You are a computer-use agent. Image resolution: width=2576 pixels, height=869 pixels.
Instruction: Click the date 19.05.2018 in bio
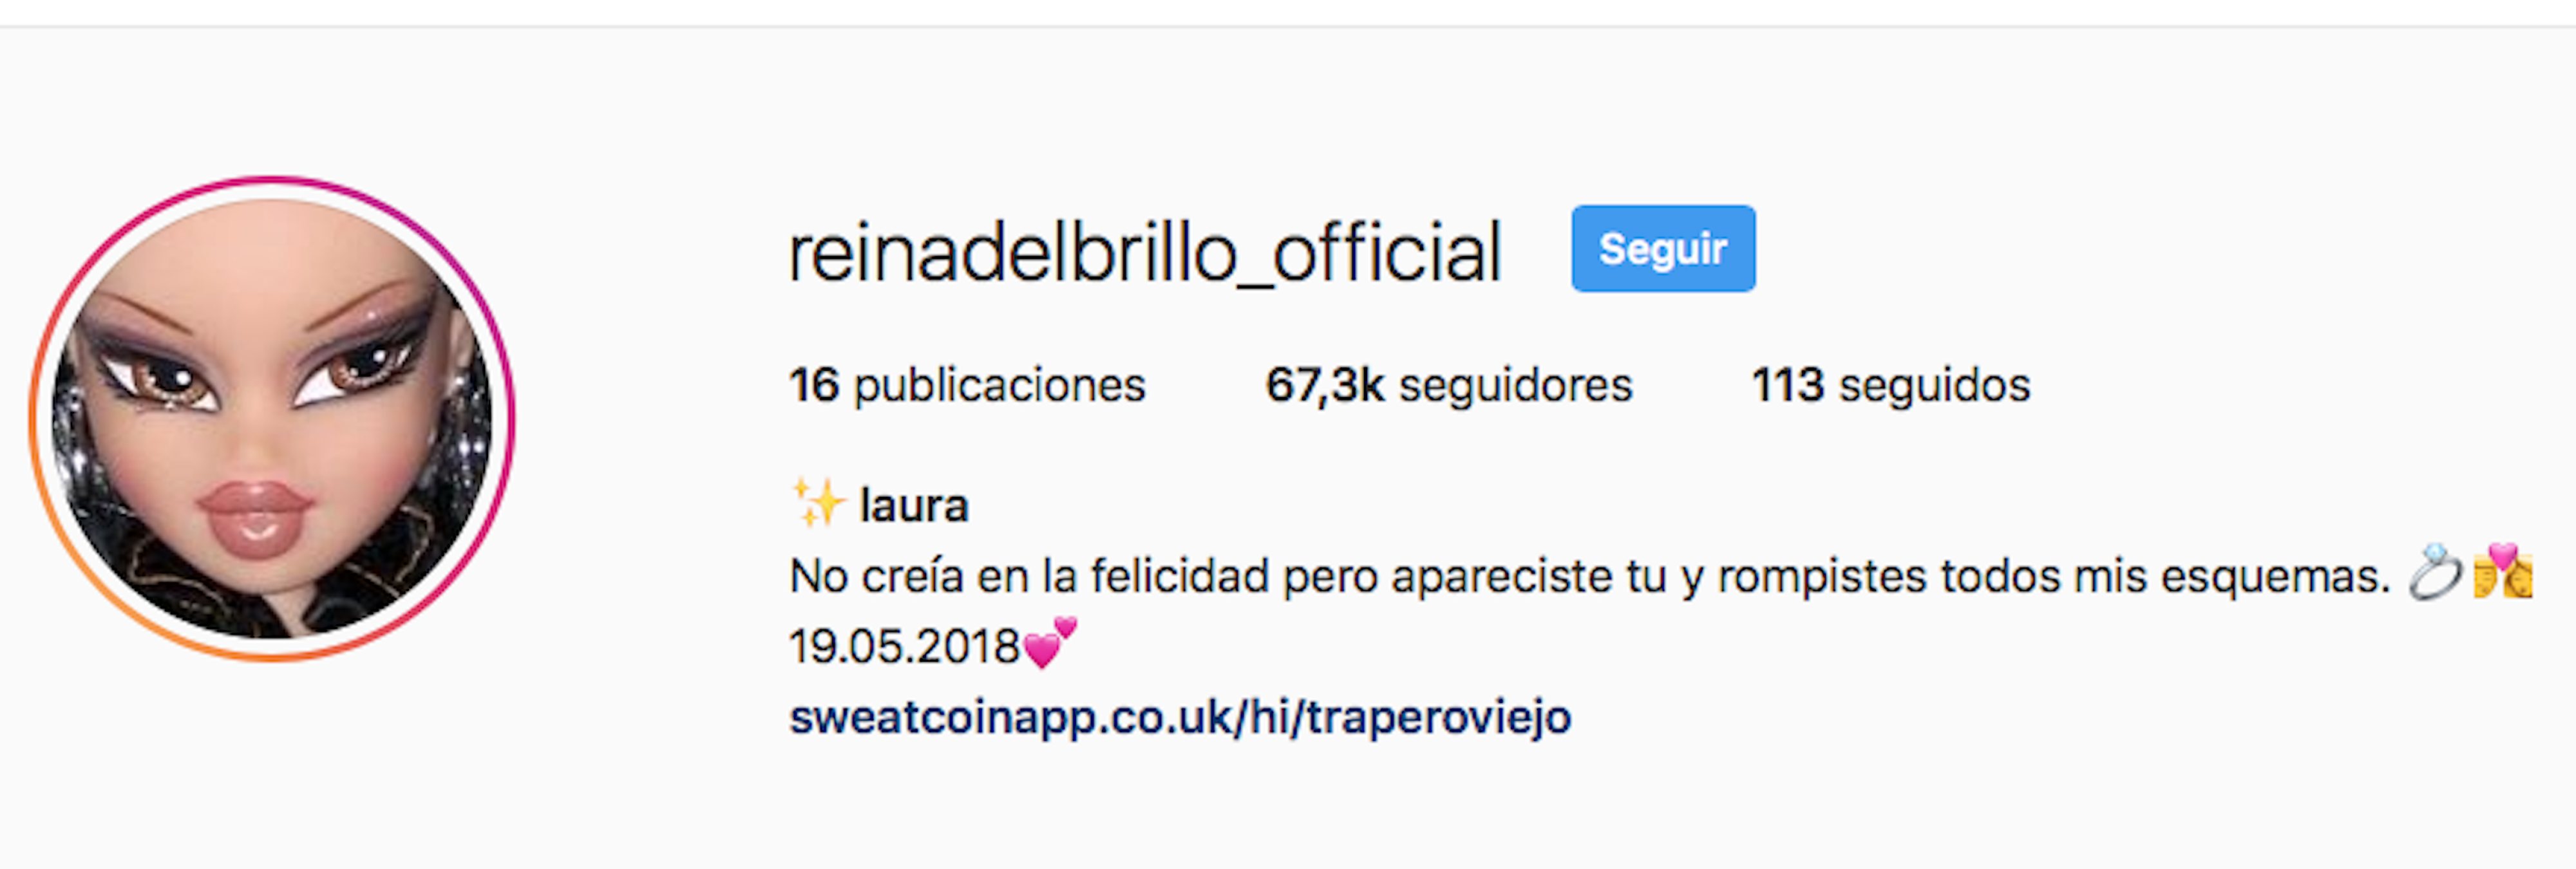(904, 646)
